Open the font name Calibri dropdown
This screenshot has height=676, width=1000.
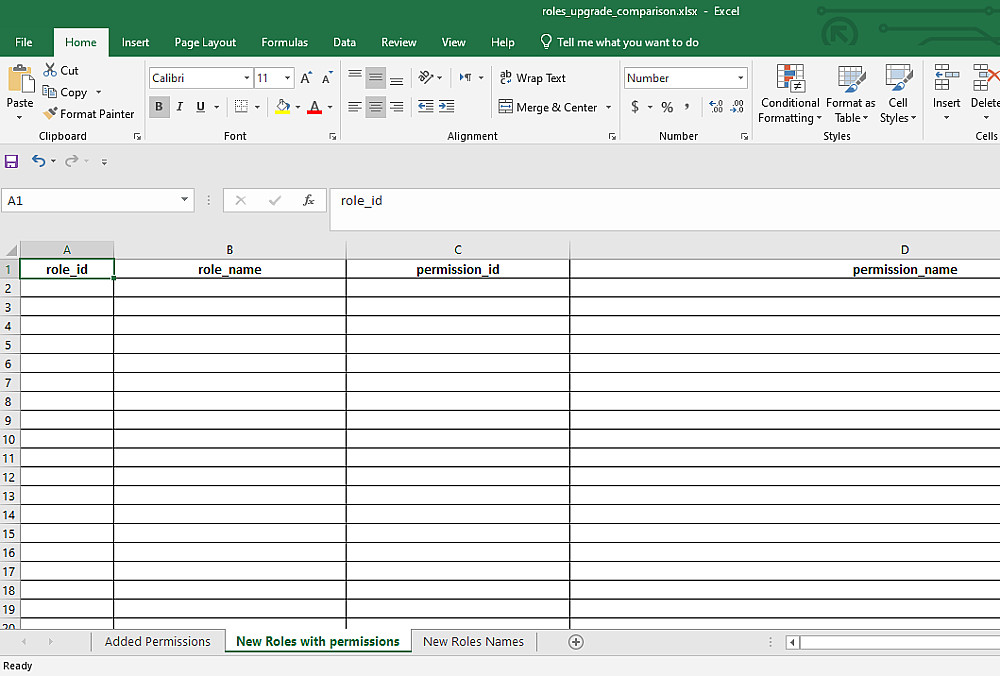pyautogui.click(x=247, y=78)
